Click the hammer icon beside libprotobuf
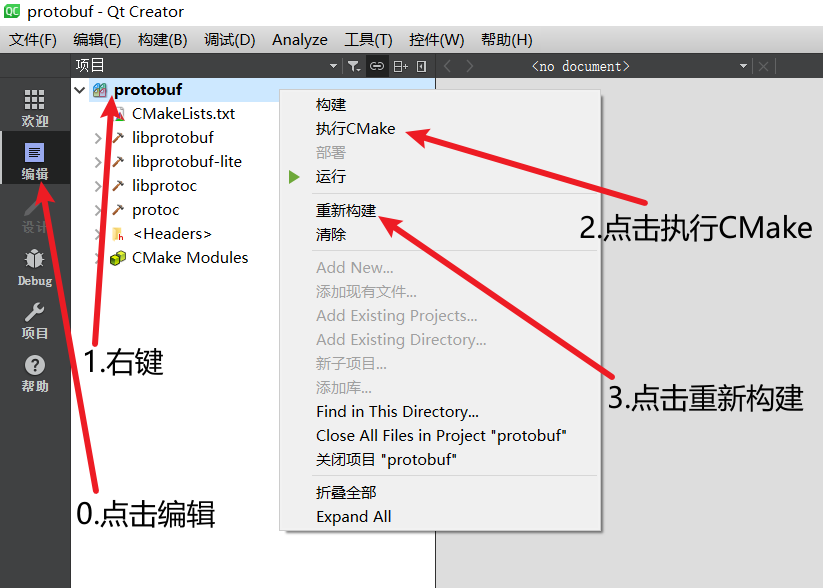823x588 pixels. coord(118,138)
